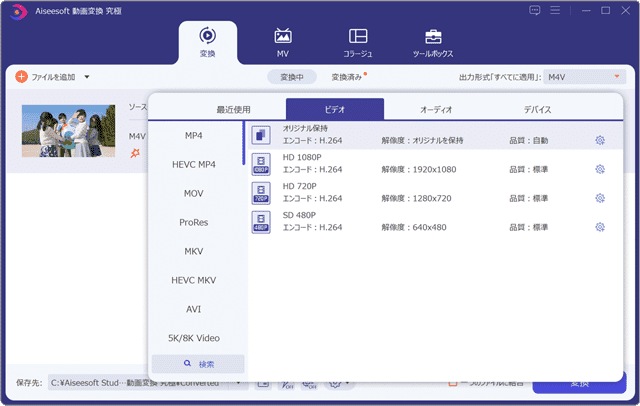This screenshot has height=406, width=640.
Task: Click the 解像度：1280x720 resolution text
Action: click(x=416, y=198)
